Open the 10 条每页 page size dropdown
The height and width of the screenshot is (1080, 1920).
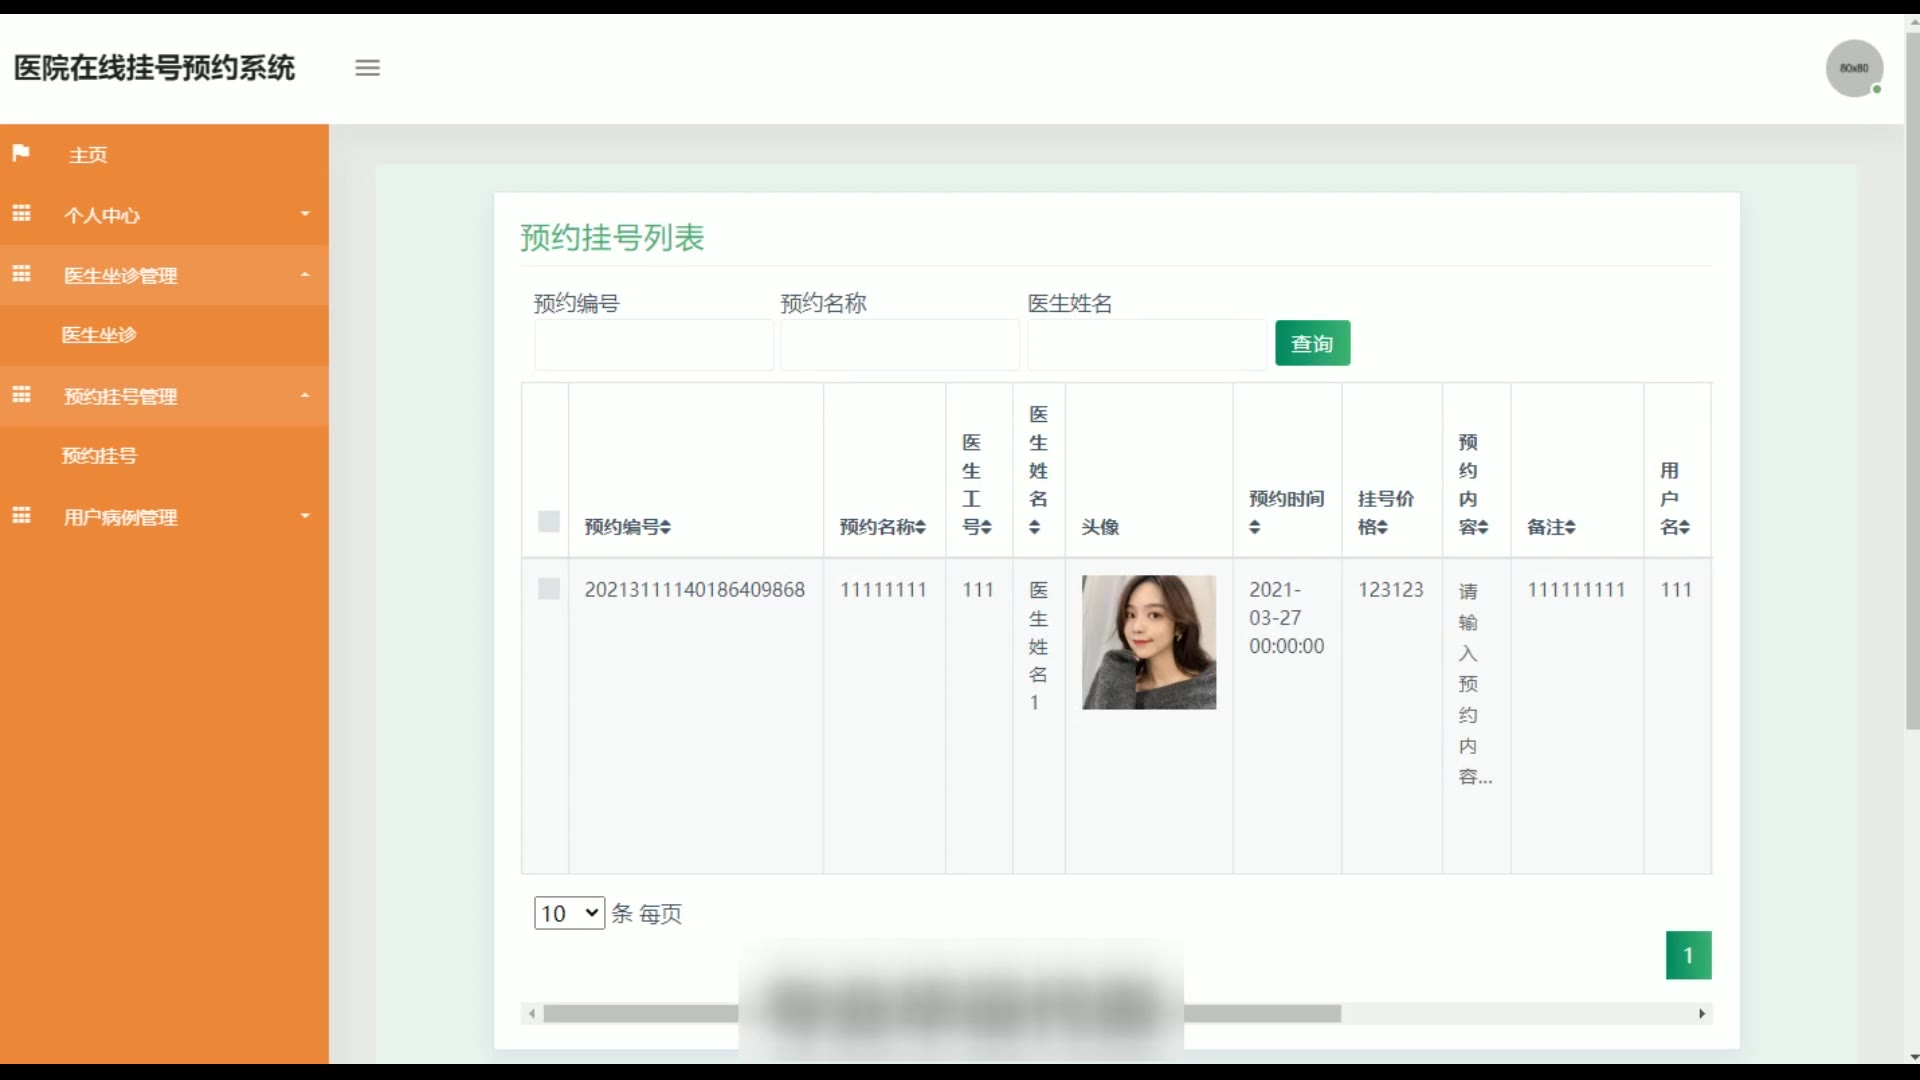[x=569, y=913]
